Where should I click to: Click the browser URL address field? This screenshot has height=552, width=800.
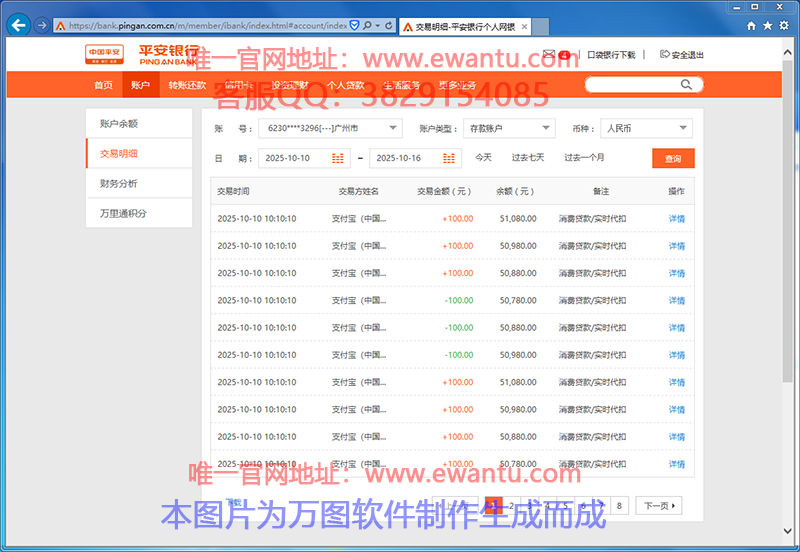[208, 26]
